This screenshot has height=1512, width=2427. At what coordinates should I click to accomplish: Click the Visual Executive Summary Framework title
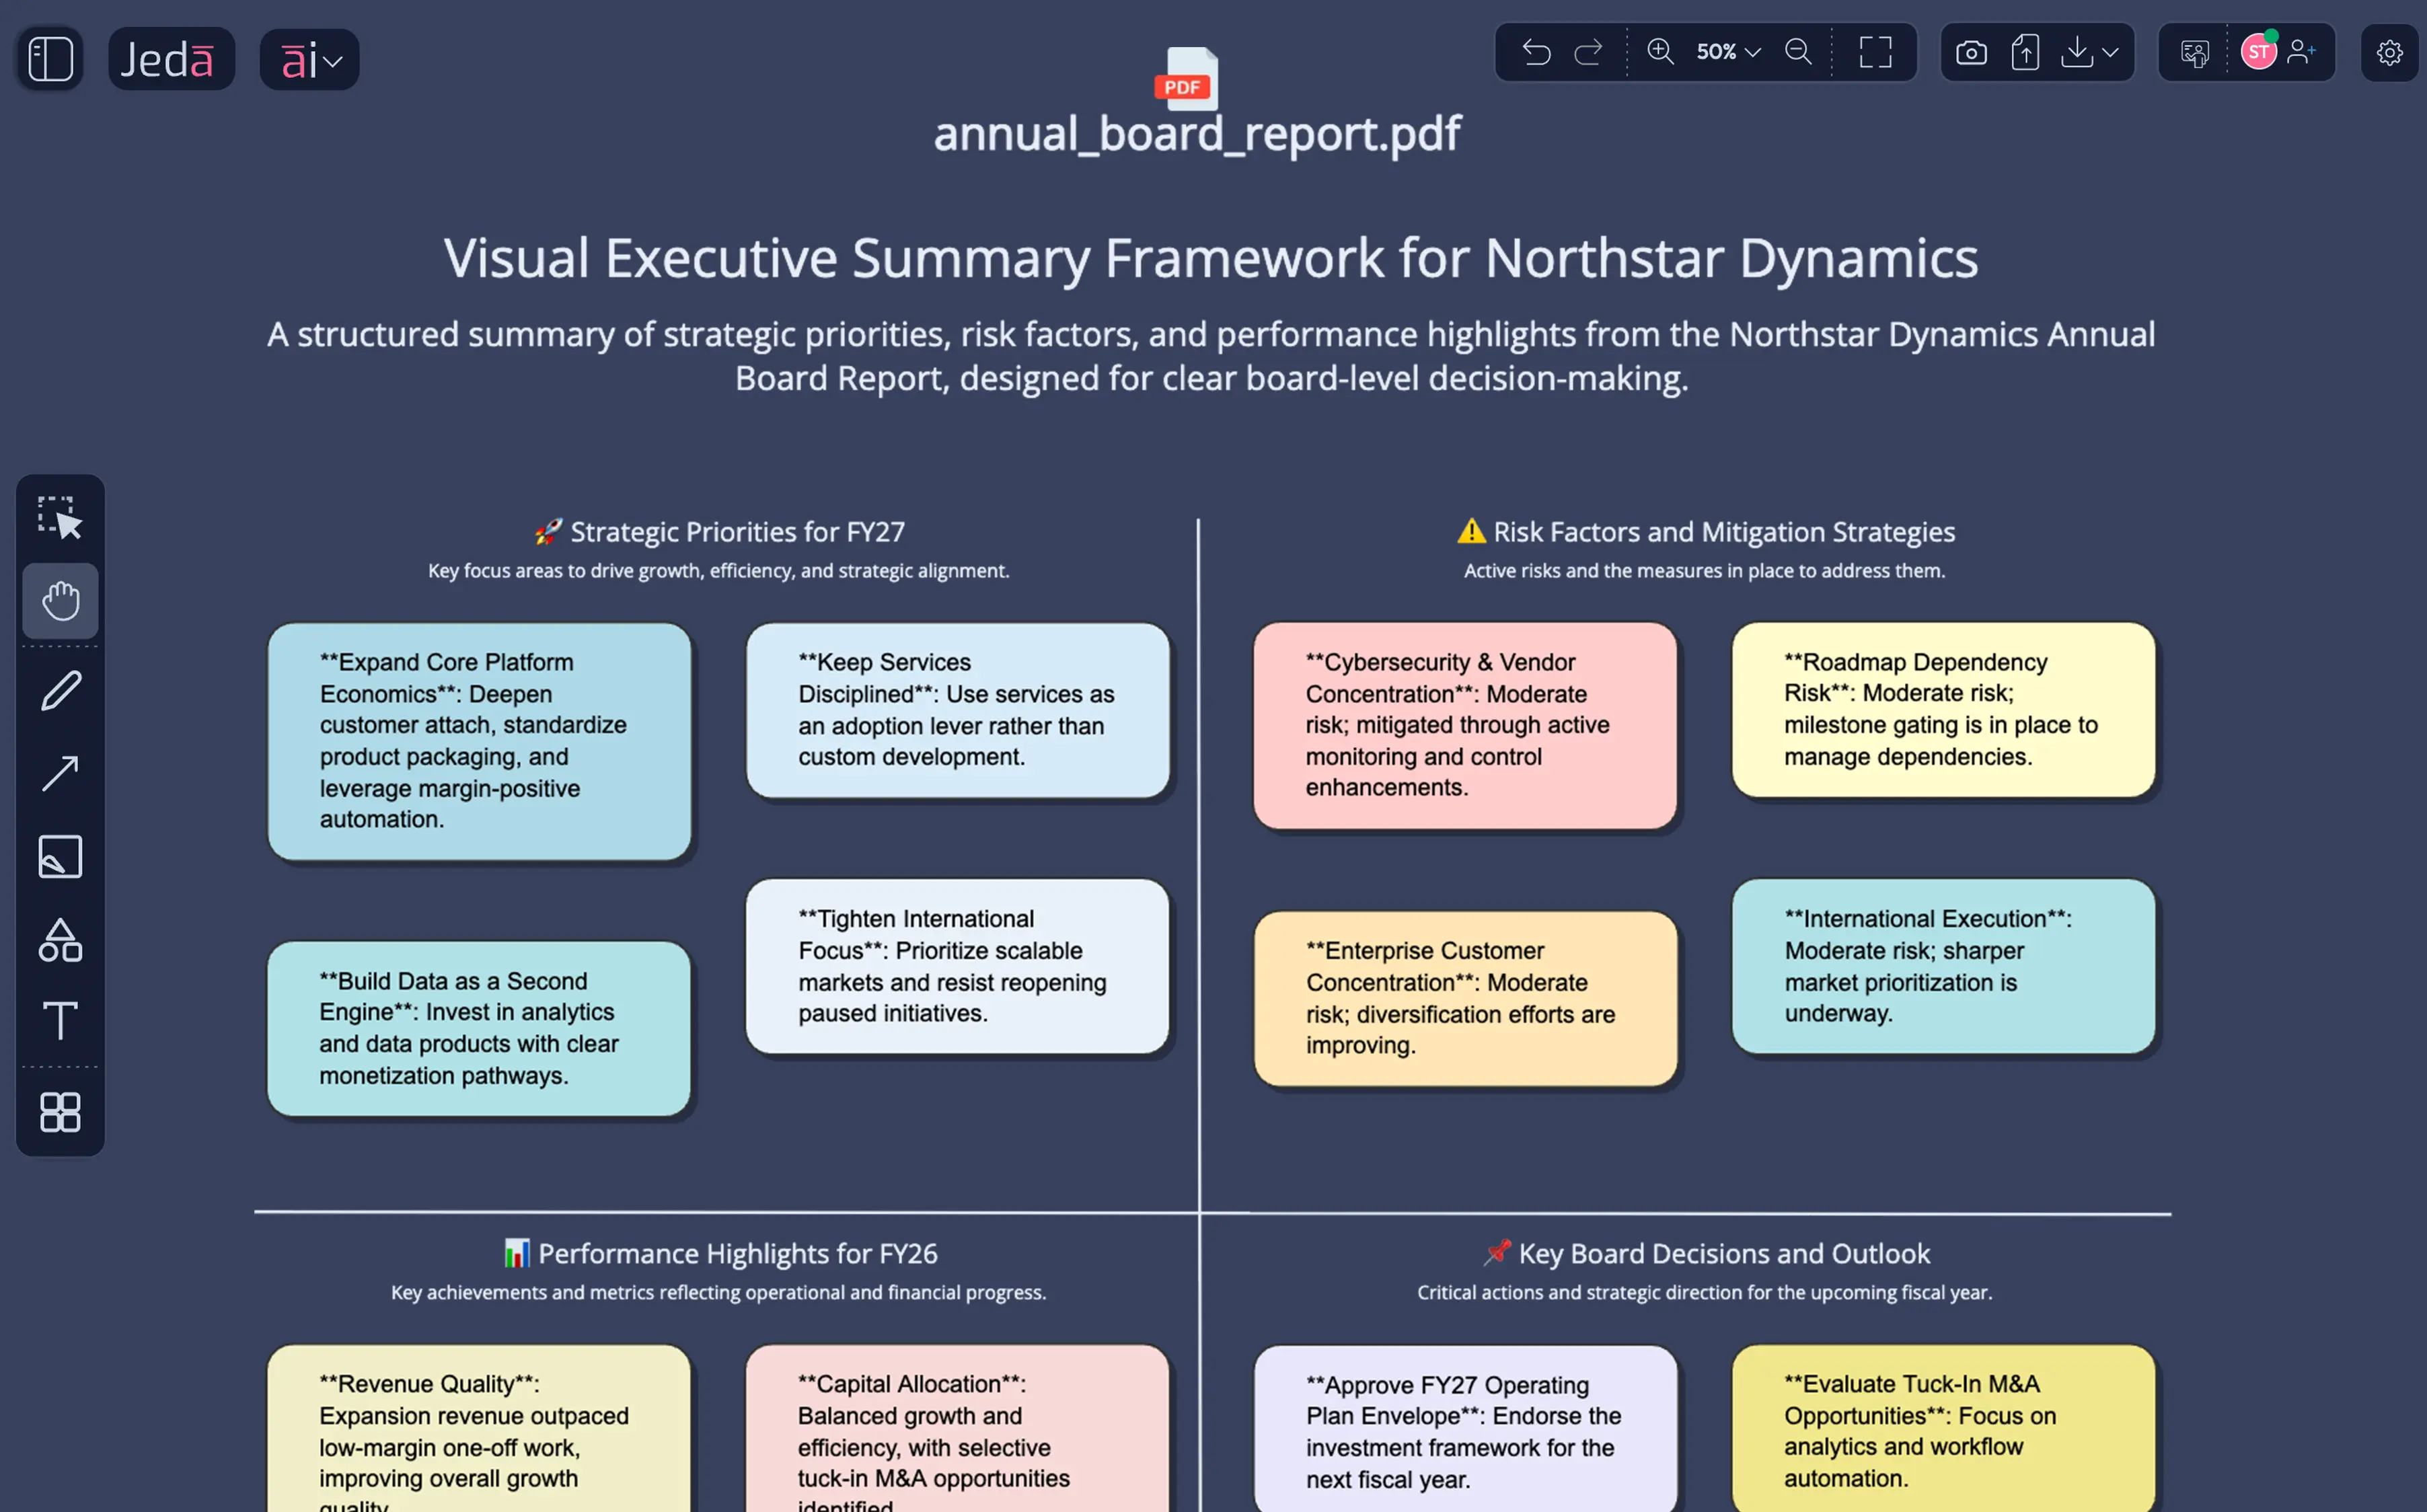point(1211,258)
